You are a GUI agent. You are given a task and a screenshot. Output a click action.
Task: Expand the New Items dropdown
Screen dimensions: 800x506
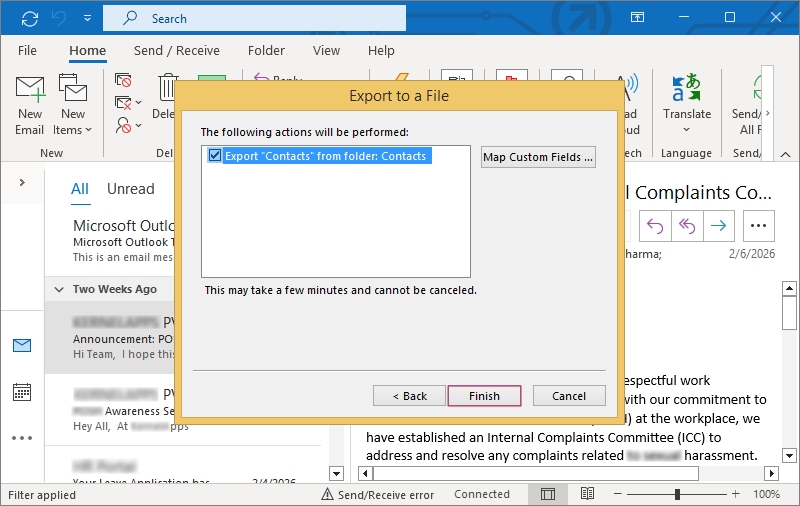click(x=73, y=130)
